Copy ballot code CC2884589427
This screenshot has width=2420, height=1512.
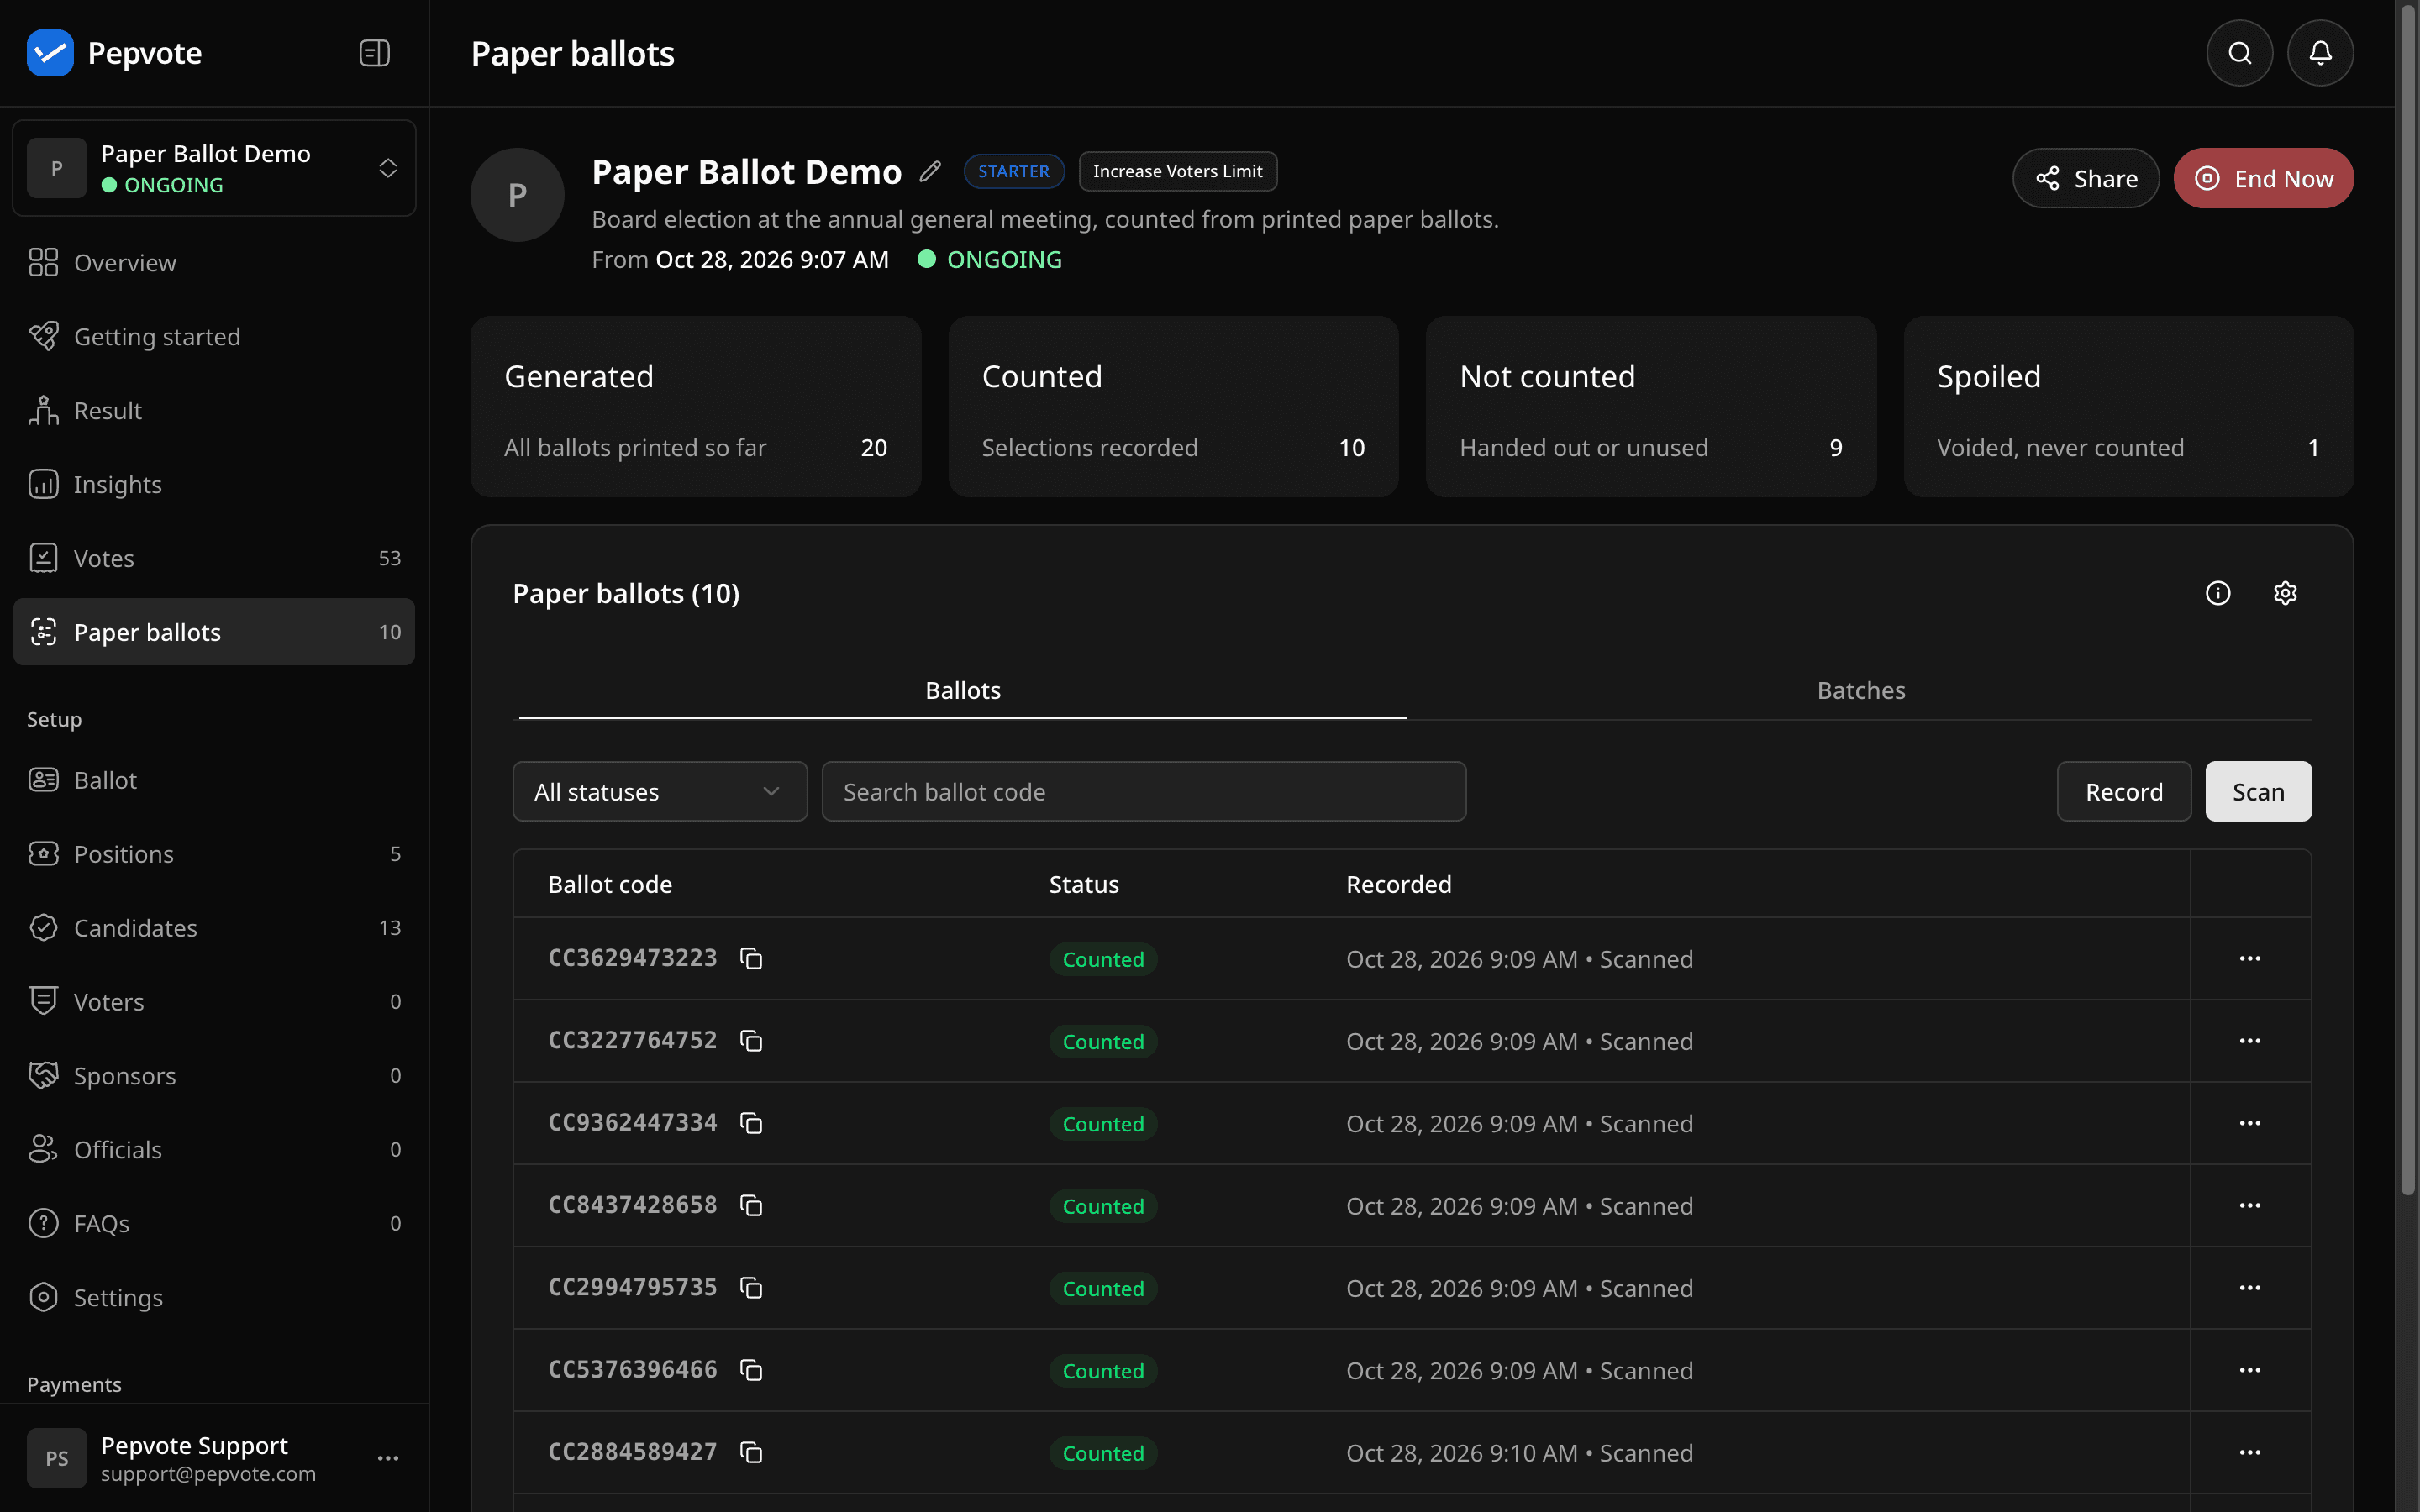click(x=751, y=1452)
